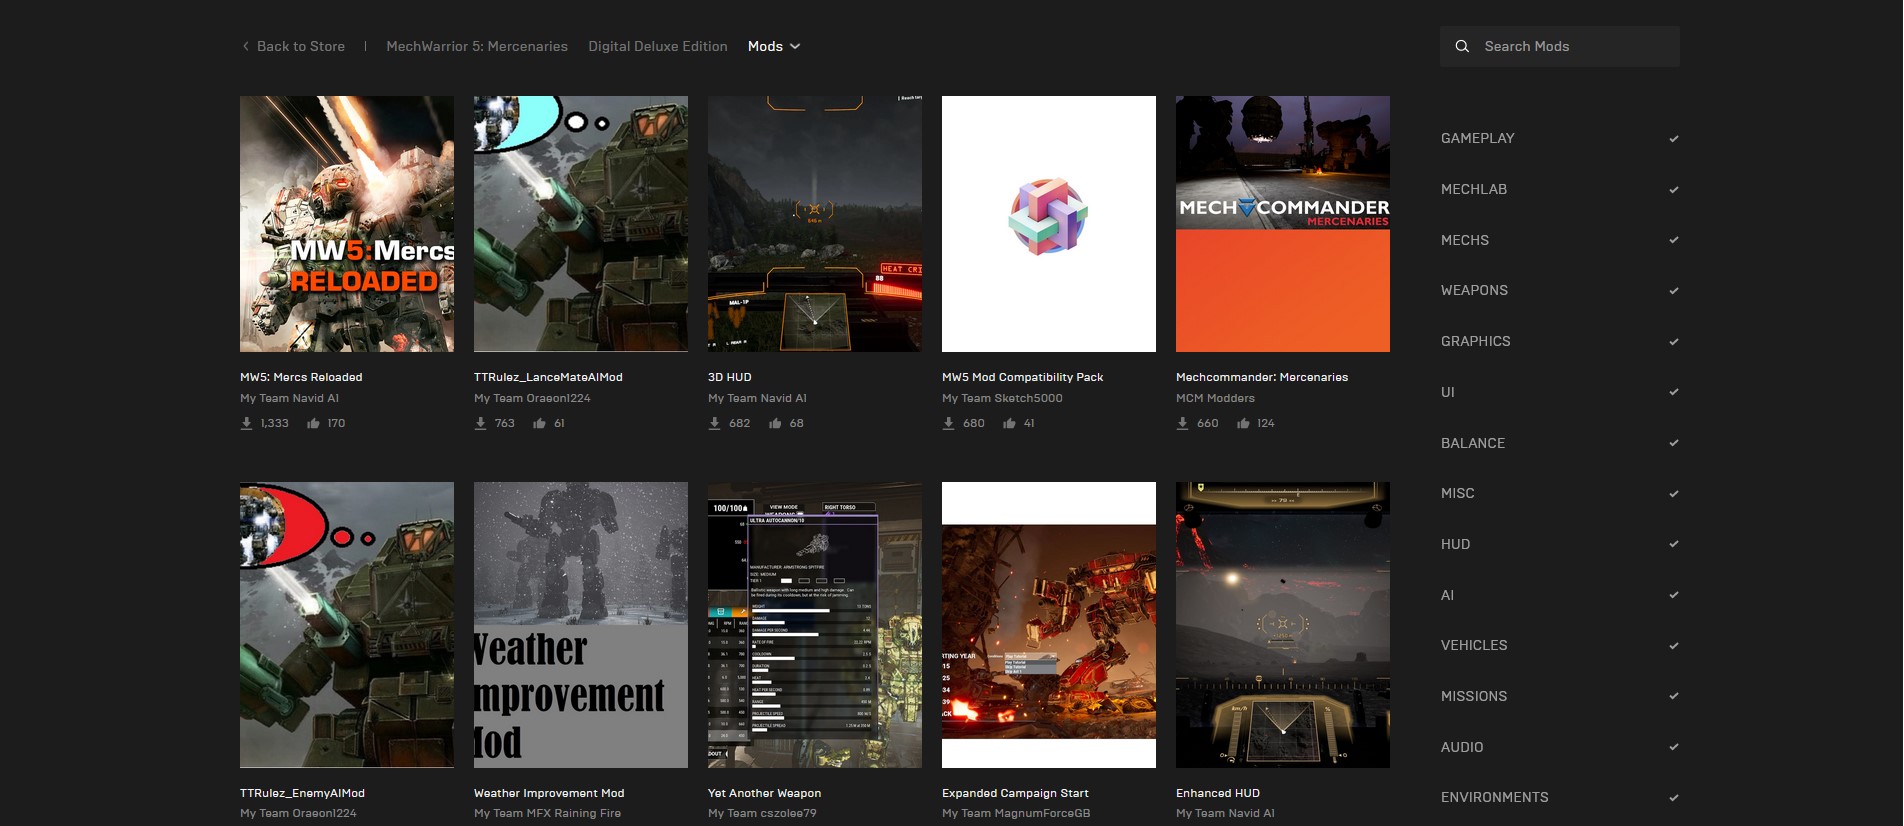Open Weather Improvement Mod title link
This screenshot has width=1904, height=826.
pyautogui.click(x=549, y=793)
